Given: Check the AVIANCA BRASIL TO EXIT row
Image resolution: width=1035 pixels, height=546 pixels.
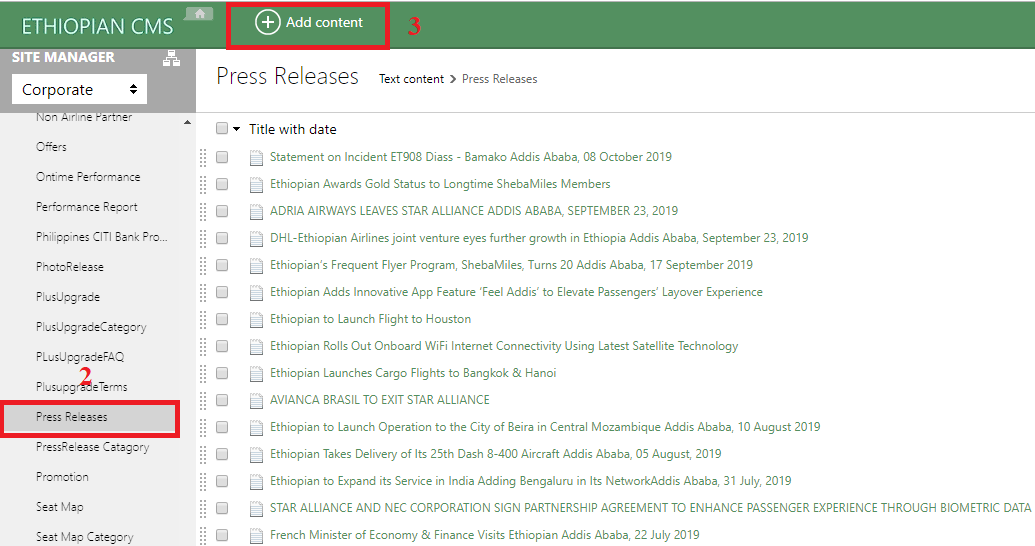Looking at the screenshot, I should (222, 401).
